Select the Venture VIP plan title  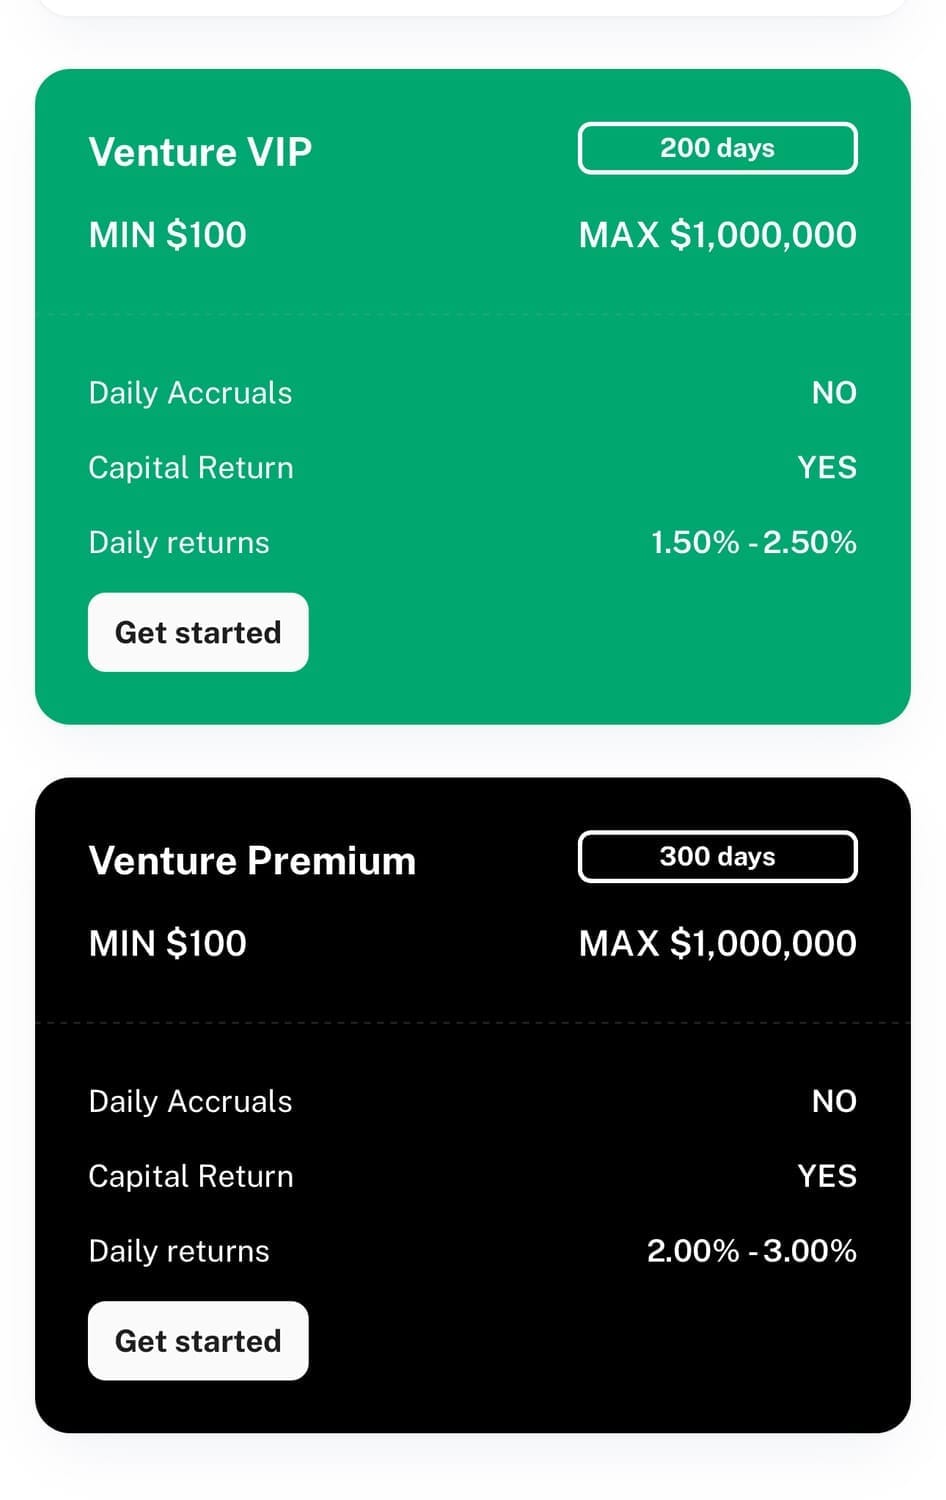coord(200,152)
